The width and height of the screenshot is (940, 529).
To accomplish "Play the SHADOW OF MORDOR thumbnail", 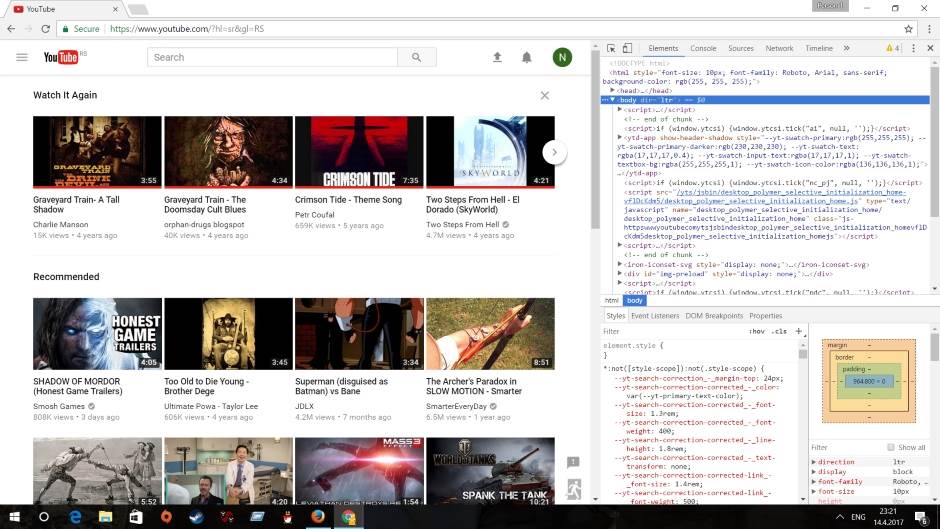I will (97, 333).
